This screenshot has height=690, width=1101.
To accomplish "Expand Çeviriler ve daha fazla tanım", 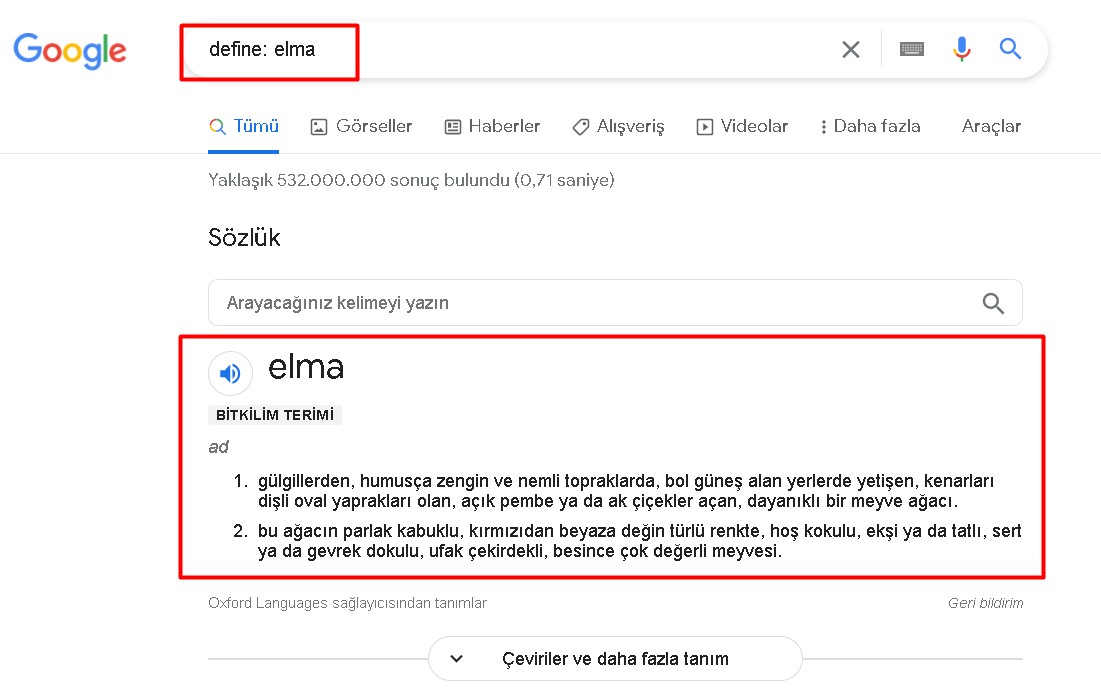I will 615,658.
